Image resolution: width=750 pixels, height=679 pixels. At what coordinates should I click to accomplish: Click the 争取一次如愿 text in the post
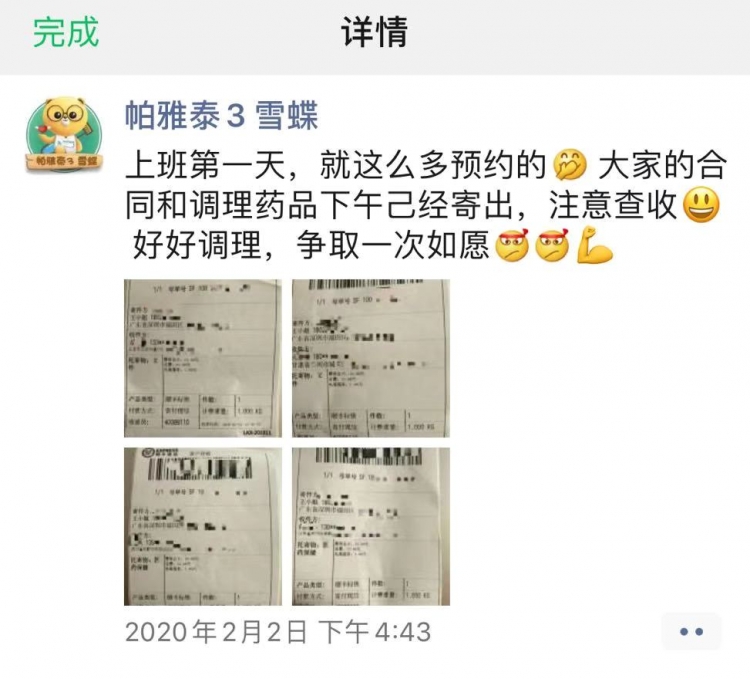click(x=393, y=245)
